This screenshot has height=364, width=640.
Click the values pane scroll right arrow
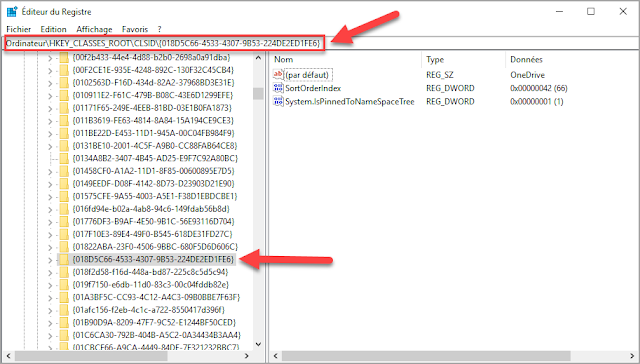632,356
